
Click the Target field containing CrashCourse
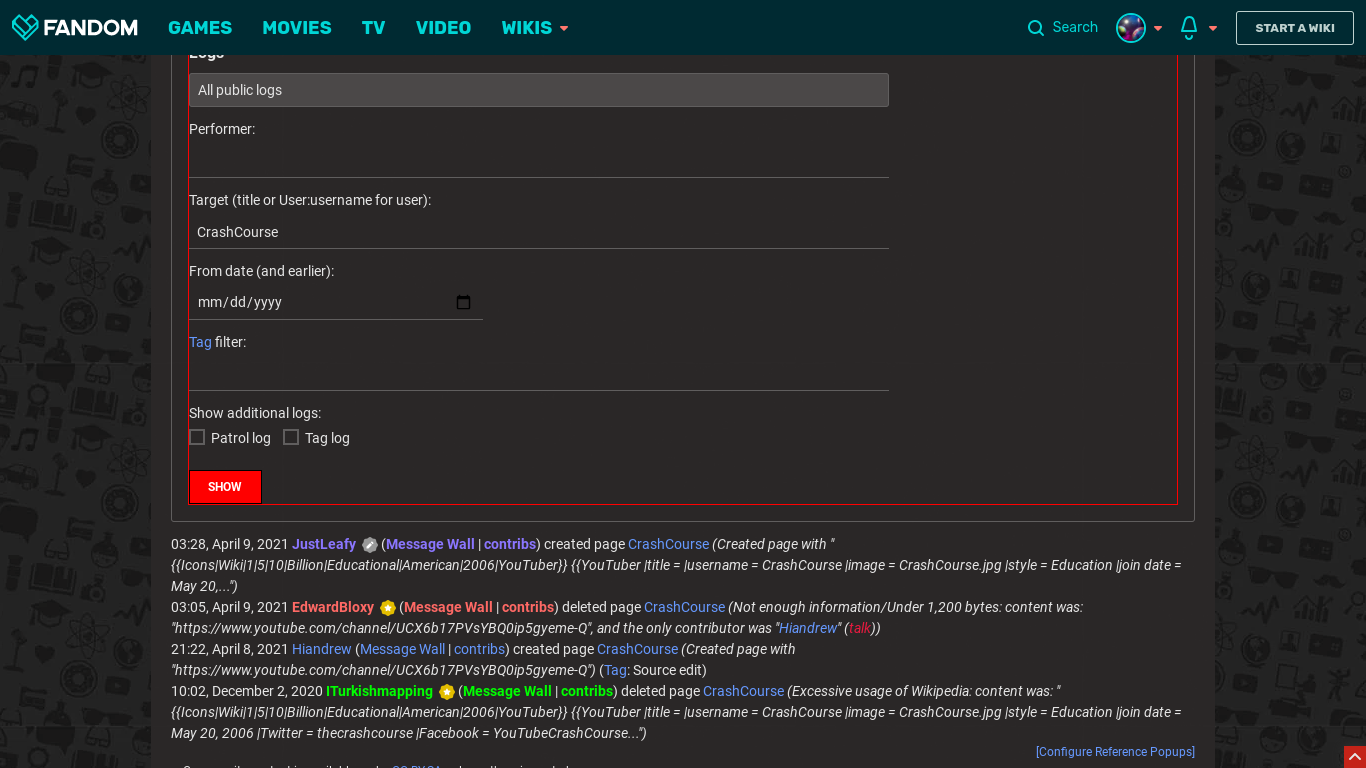coord(539,232)
